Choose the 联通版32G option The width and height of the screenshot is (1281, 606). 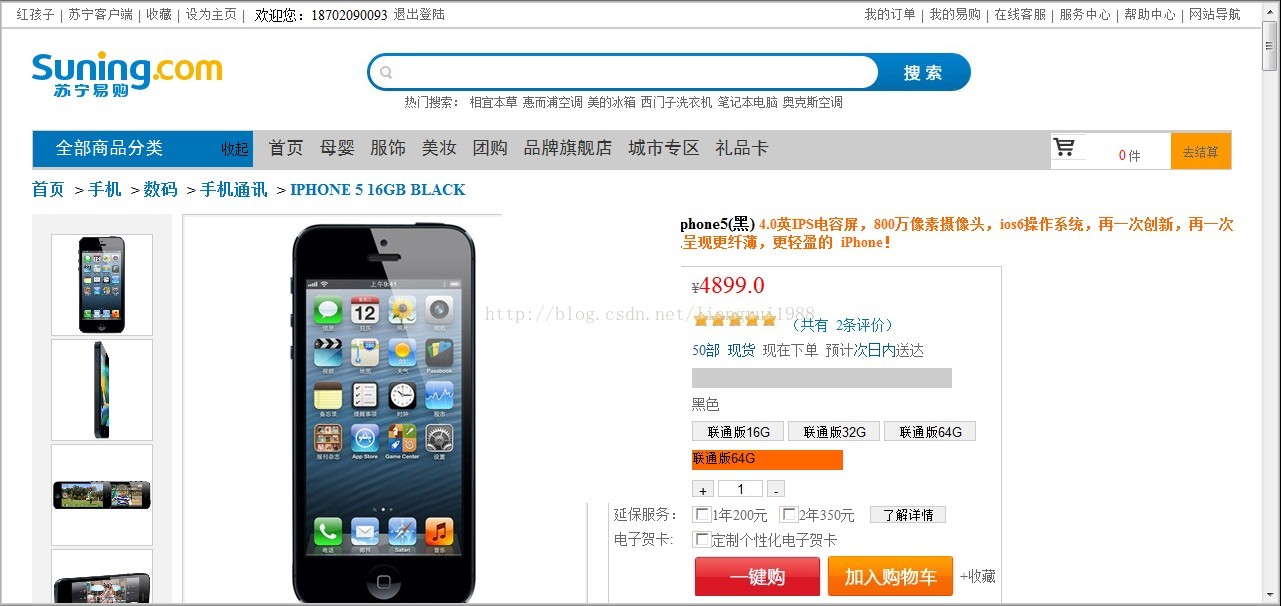[834, 432]
